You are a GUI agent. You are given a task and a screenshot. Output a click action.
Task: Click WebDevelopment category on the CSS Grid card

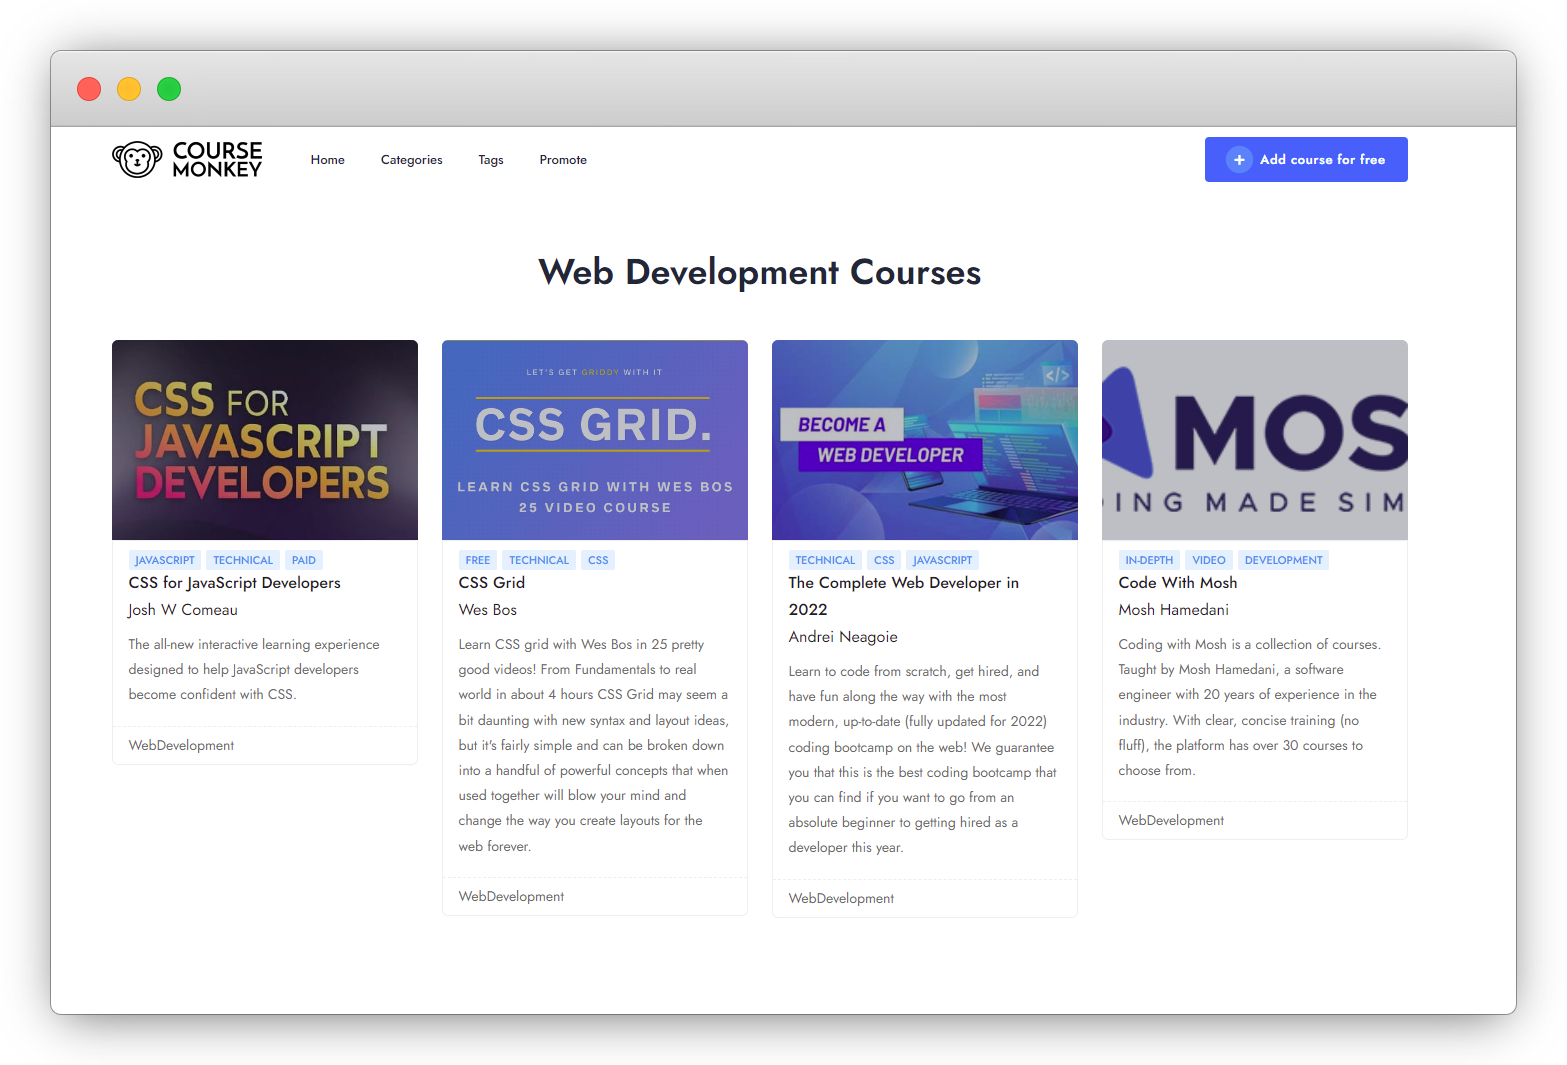click(x=511, y=896)
